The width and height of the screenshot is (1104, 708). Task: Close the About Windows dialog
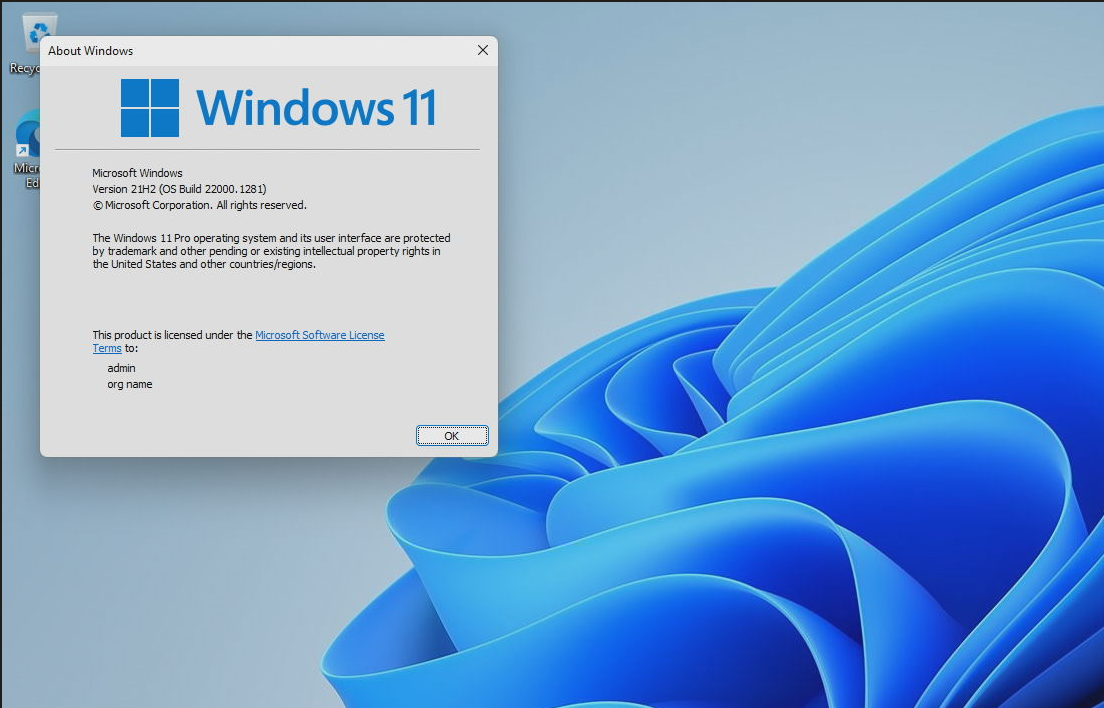point(482,50)
